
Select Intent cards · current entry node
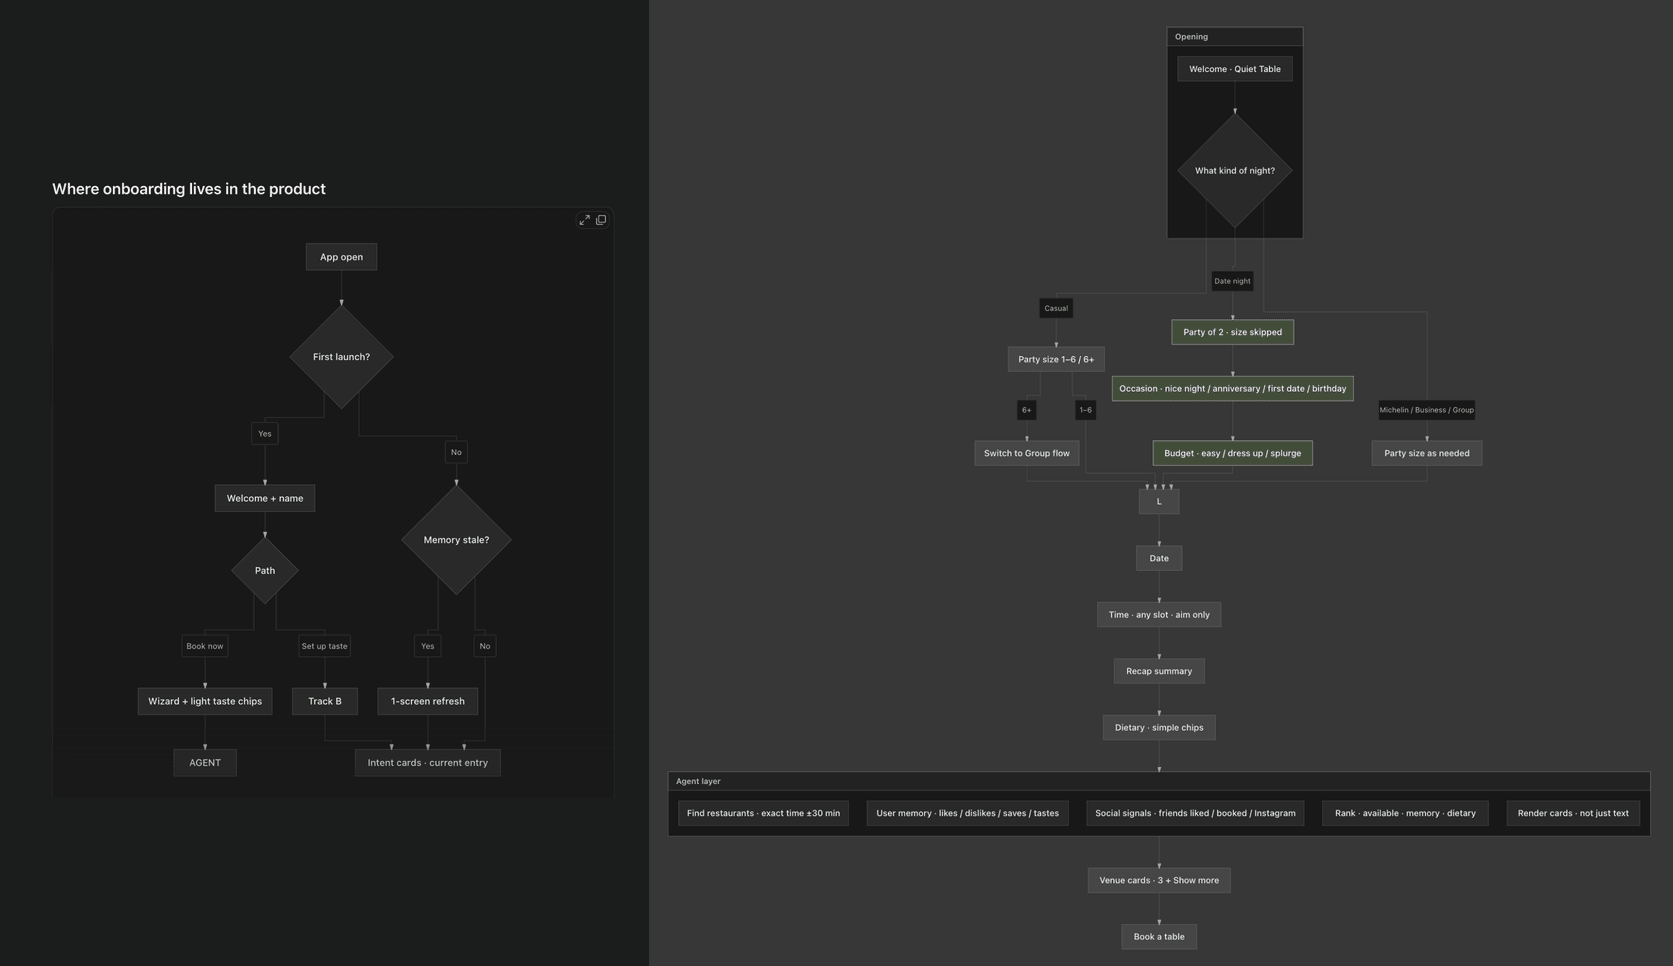(x=428, y=762)
